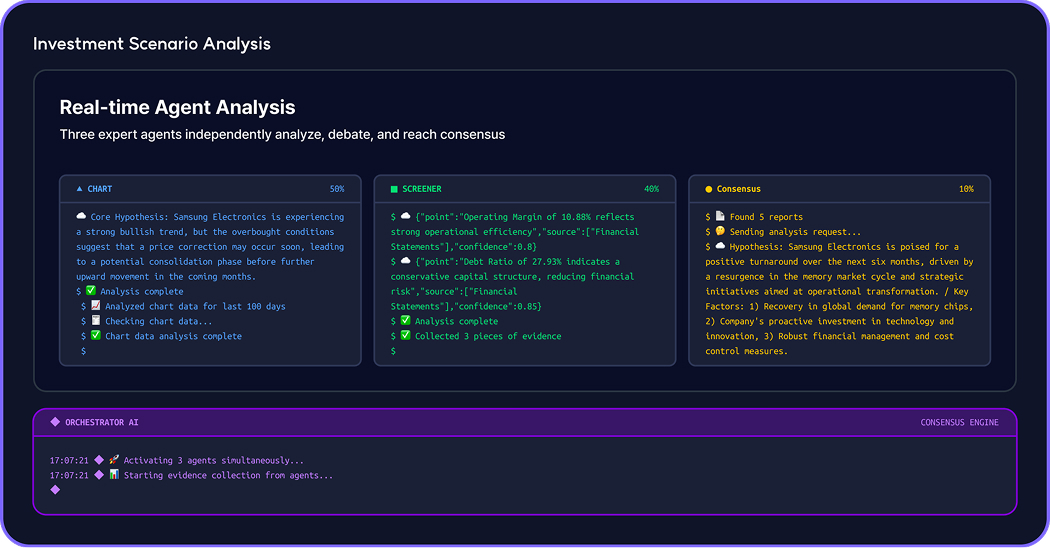Click the Screener's Analysis complete checkmark

[x=405, y=321]
